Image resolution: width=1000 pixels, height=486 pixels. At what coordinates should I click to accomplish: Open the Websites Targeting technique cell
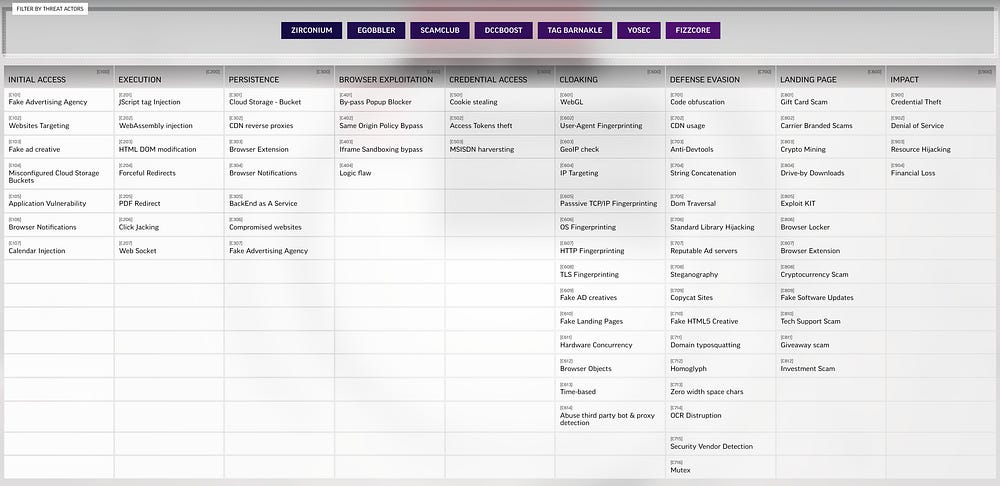click(59, 123)
